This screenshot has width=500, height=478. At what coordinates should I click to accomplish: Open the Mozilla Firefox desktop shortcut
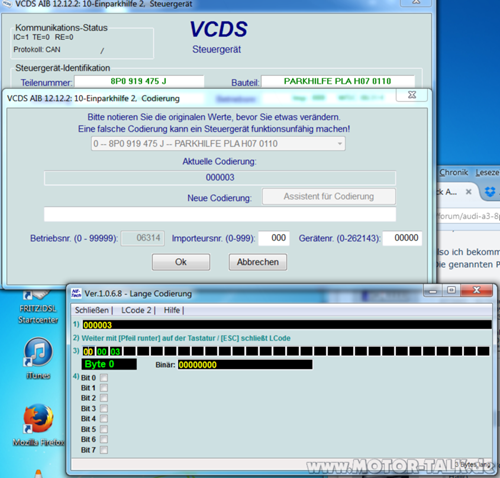[x=38, y=425]
